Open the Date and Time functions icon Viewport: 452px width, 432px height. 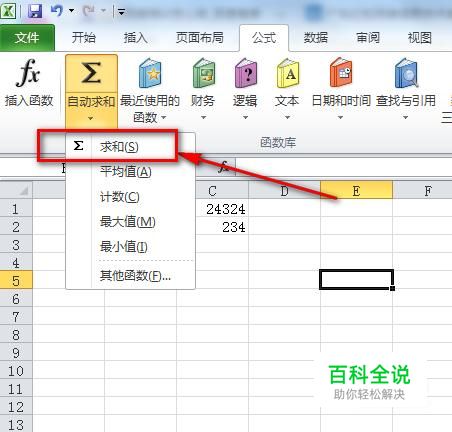tap(341, 73)
